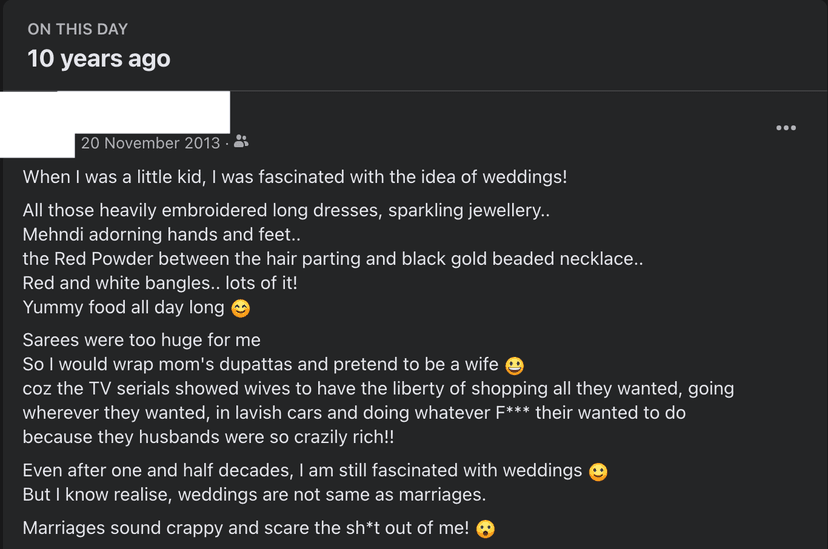Click the line about wrapping mom's dupattas

pyautogui.click(x=262, y=365)
